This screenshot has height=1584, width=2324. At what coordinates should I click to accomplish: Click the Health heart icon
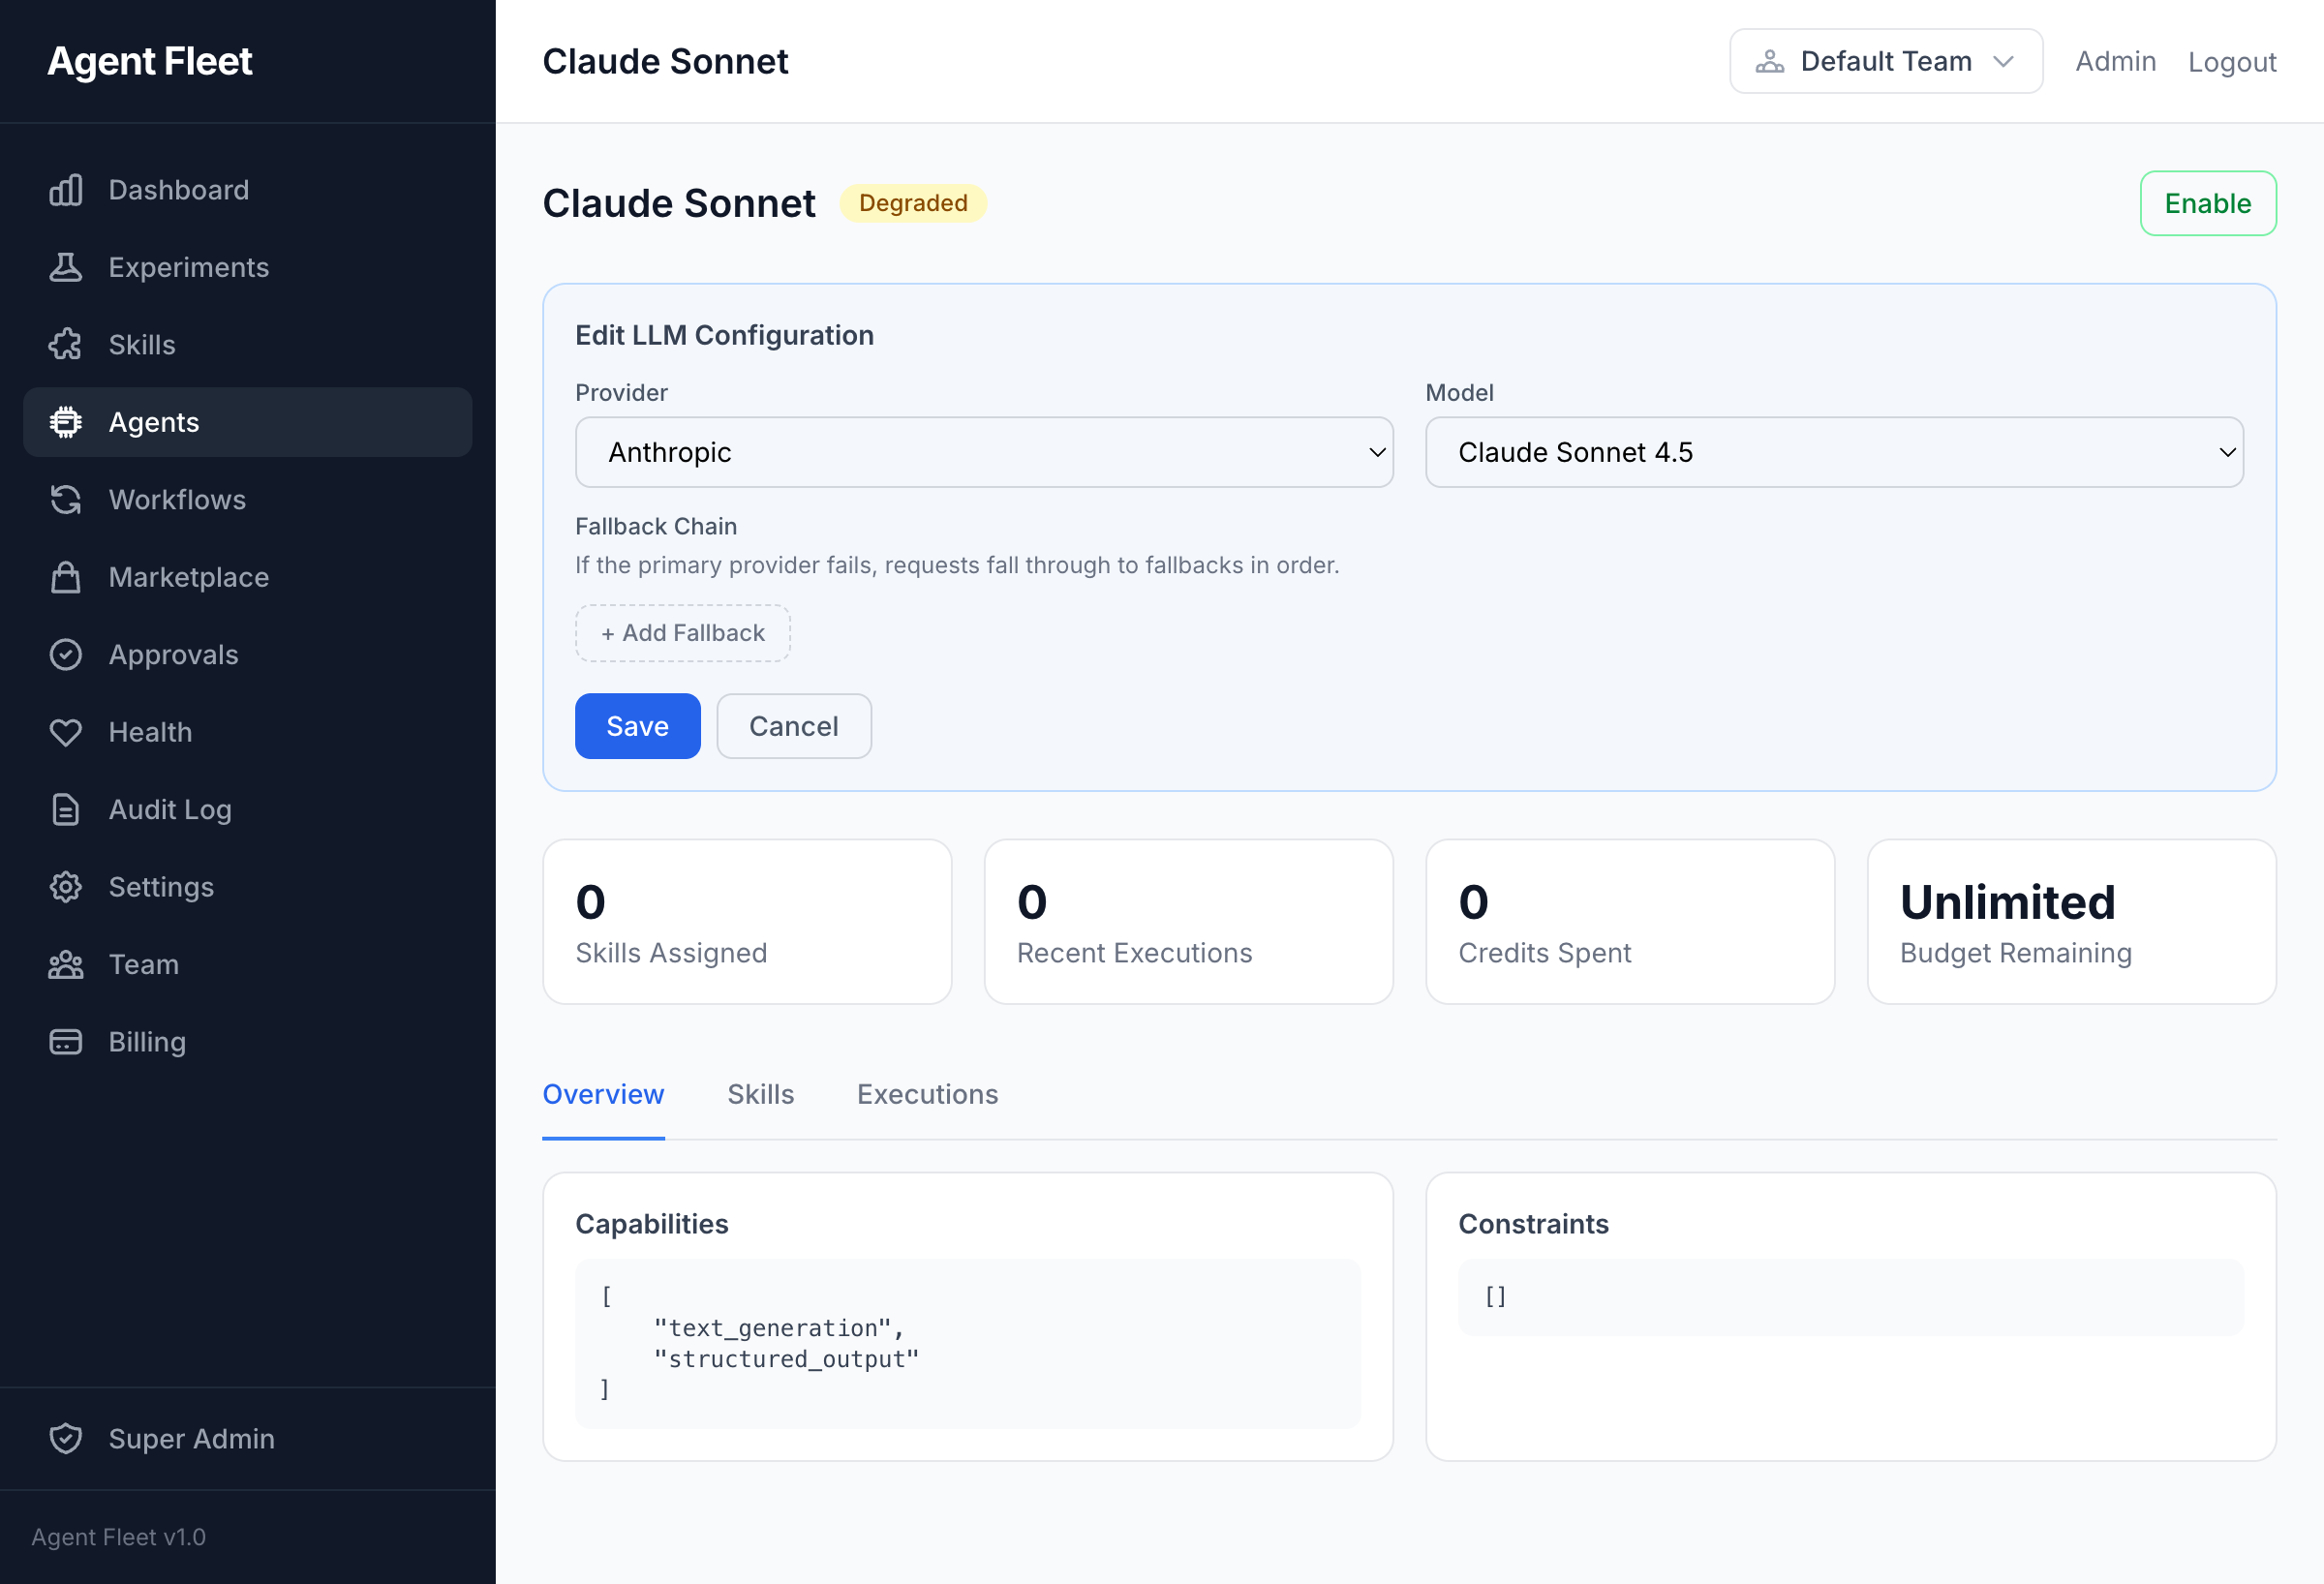coord(66,732)
